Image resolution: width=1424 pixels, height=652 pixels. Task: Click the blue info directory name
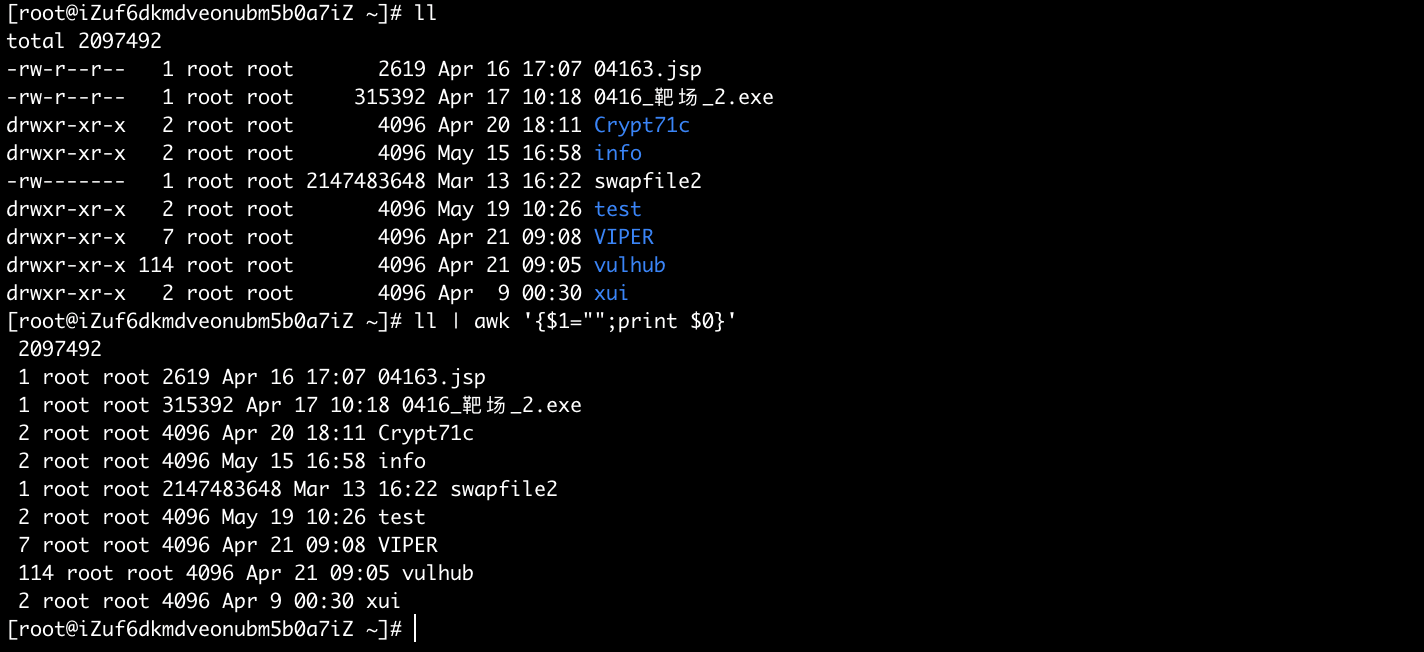coord(617,153)
